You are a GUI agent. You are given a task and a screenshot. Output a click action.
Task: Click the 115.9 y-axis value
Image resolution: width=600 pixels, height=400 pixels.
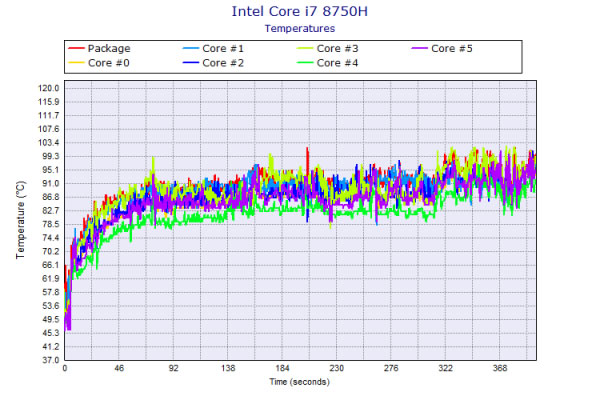pos(49,102)
